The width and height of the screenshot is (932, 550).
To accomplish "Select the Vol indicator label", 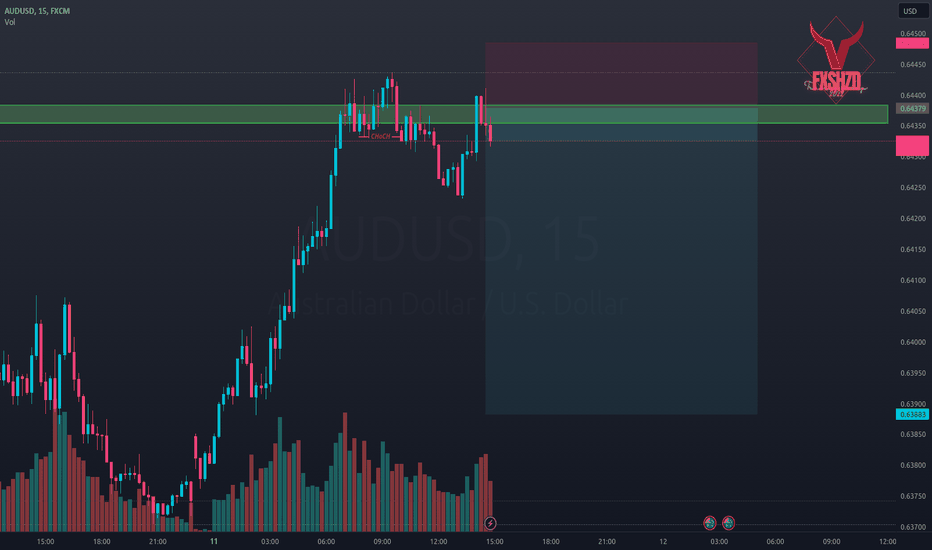I will [x=10, y=22].
